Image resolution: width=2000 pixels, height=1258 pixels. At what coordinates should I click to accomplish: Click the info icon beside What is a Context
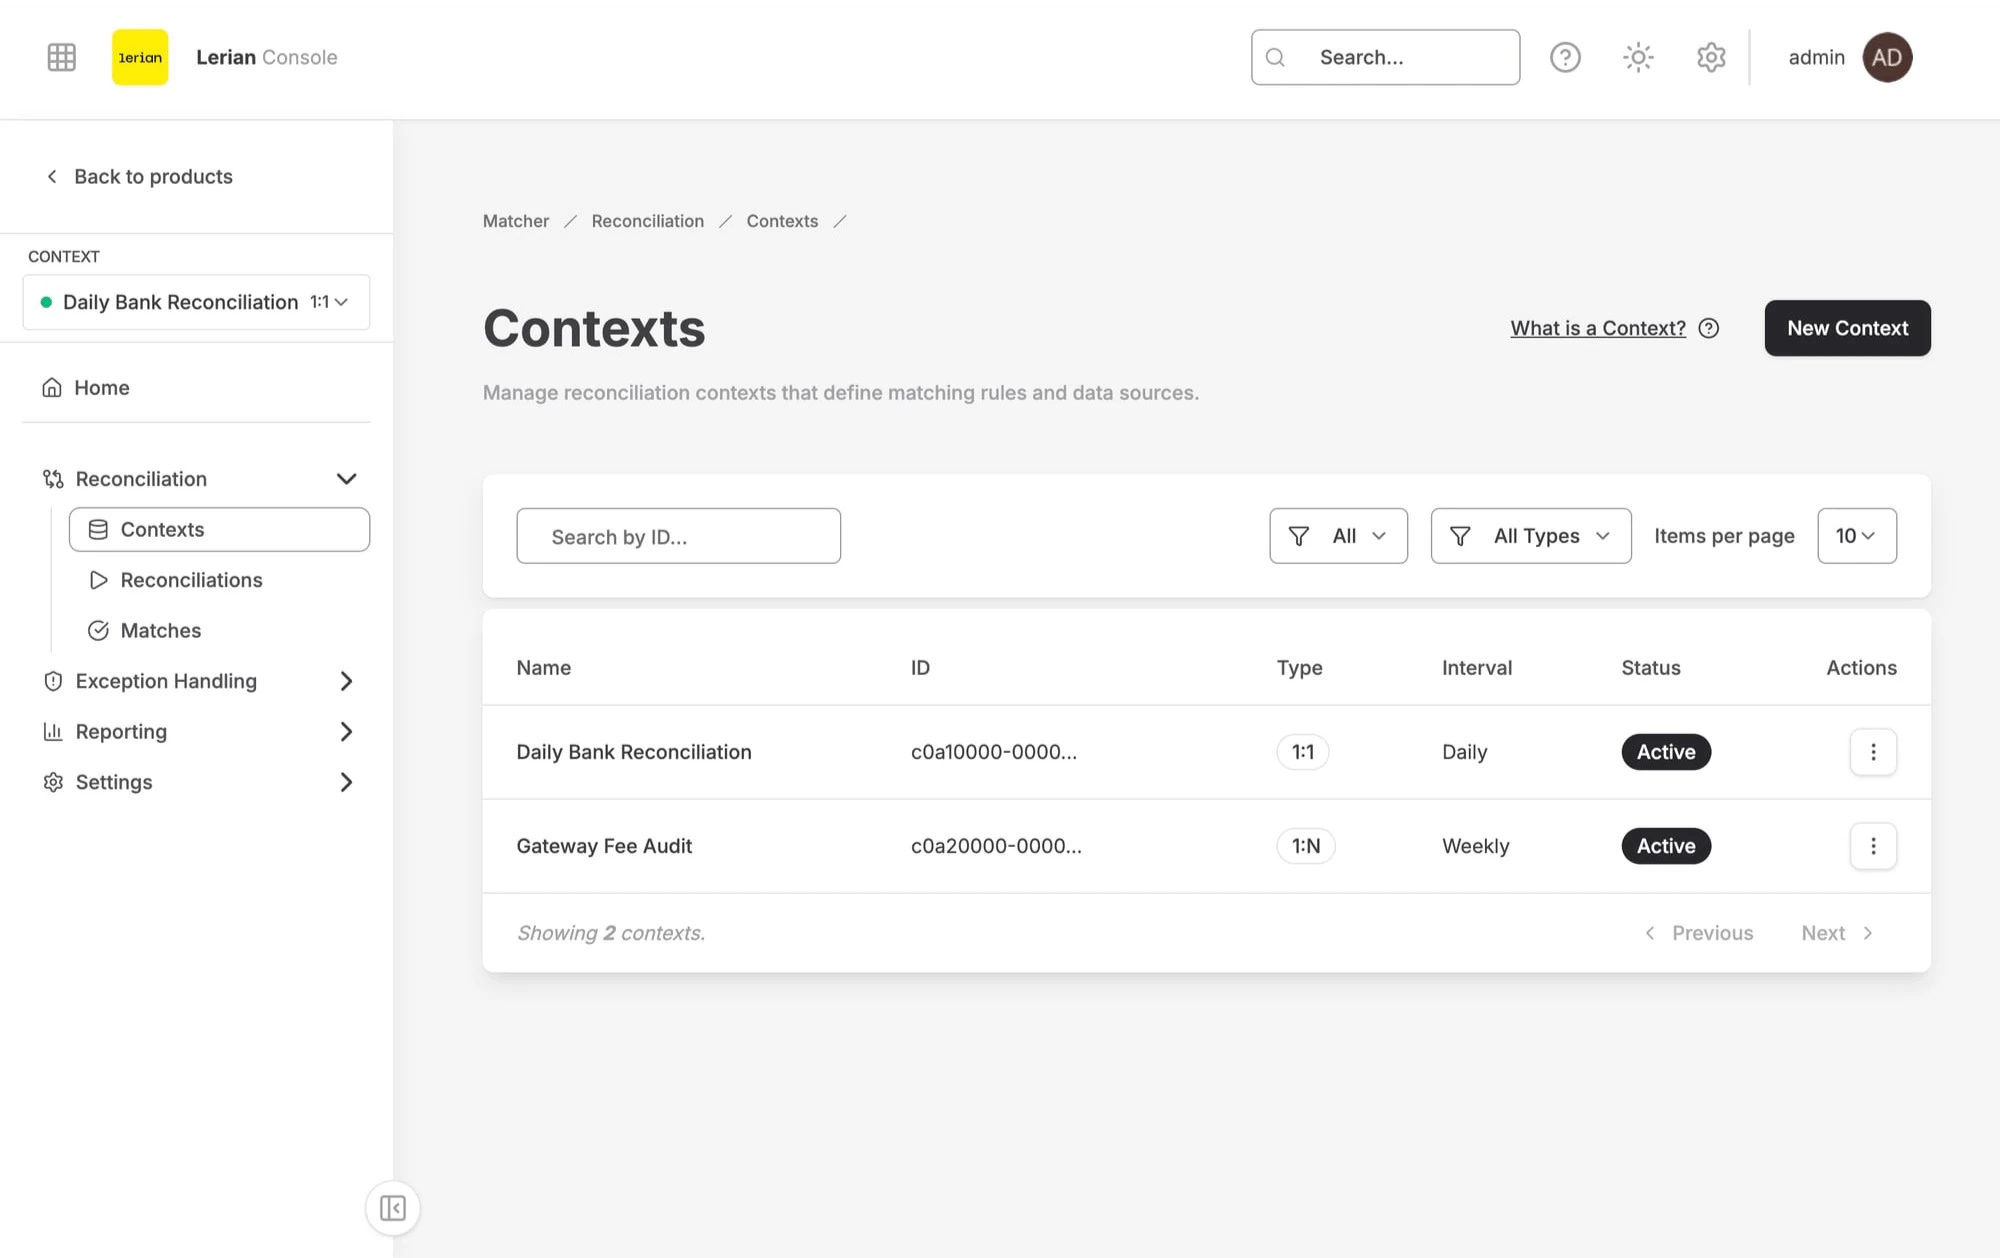1709,328
